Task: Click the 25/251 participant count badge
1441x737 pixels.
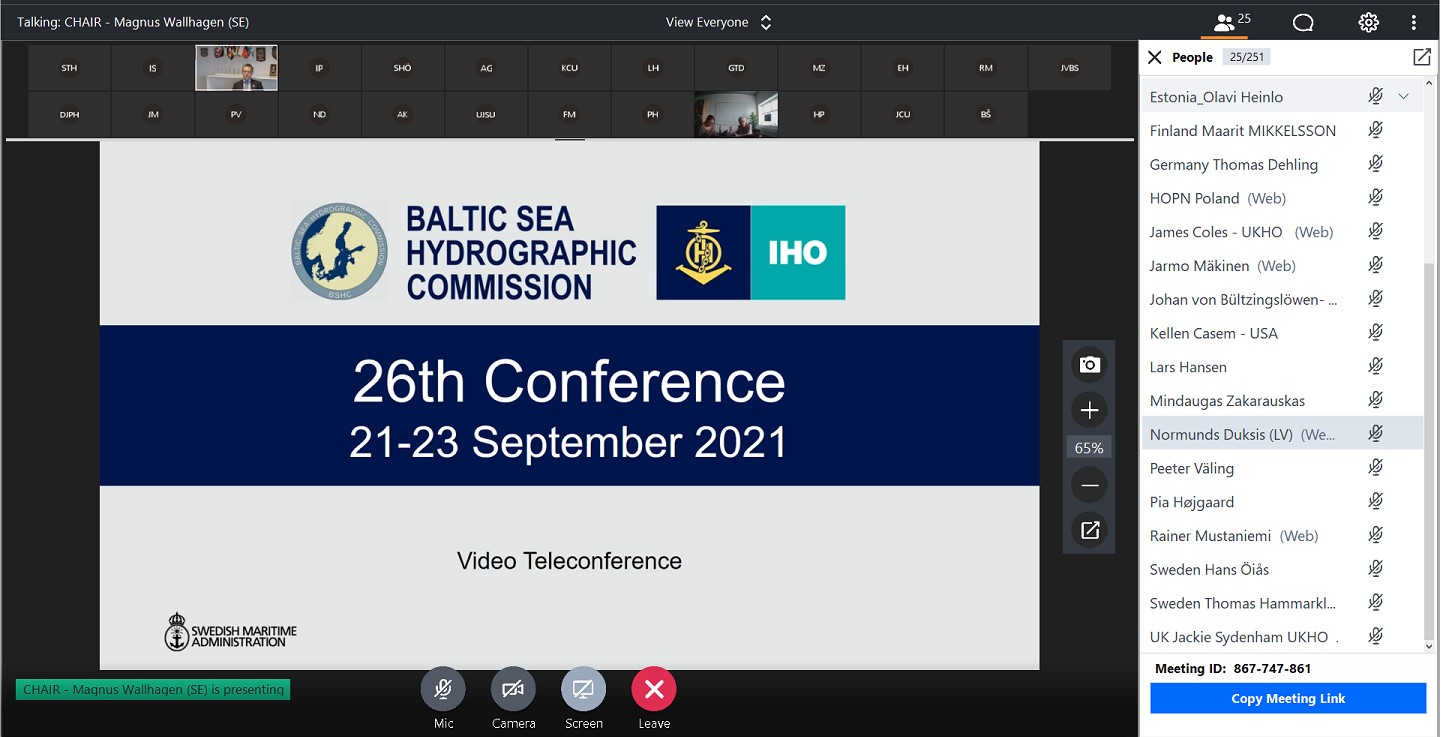Action: click(1246, 57)
